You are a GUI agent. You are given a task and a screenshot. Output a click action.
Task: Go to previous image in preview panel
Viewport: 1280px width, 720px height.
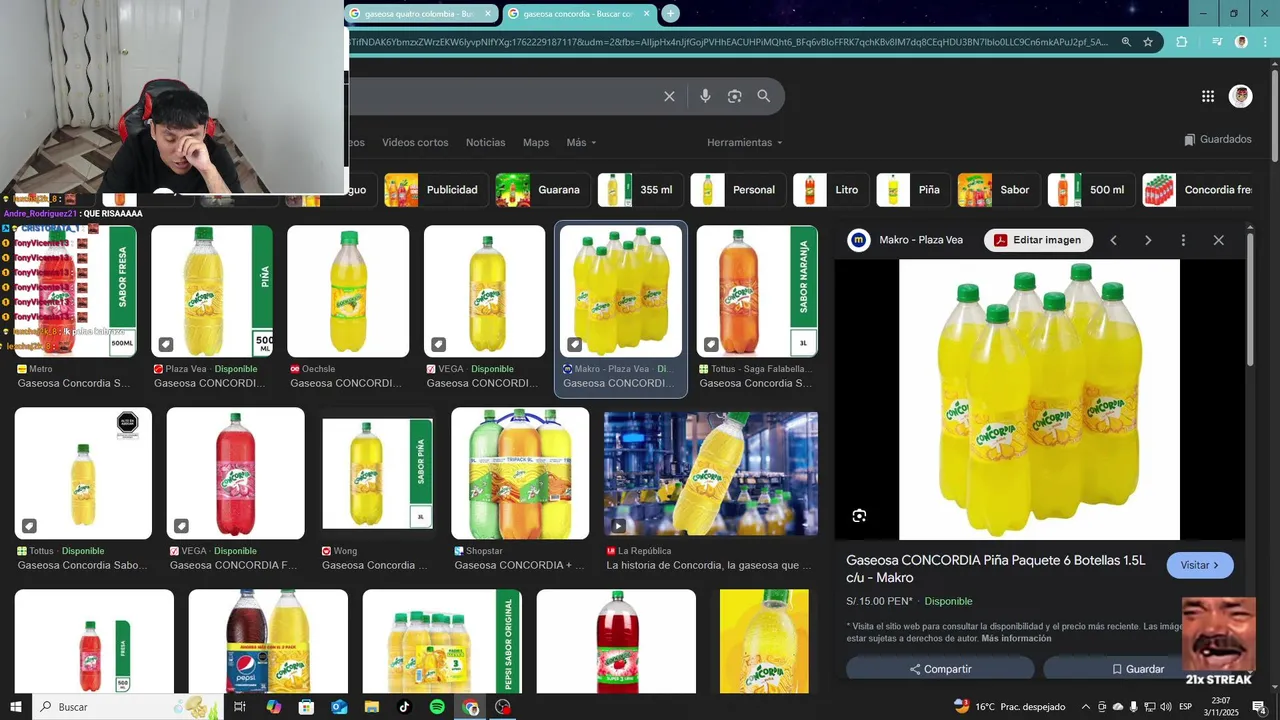tap(1113, 240)
